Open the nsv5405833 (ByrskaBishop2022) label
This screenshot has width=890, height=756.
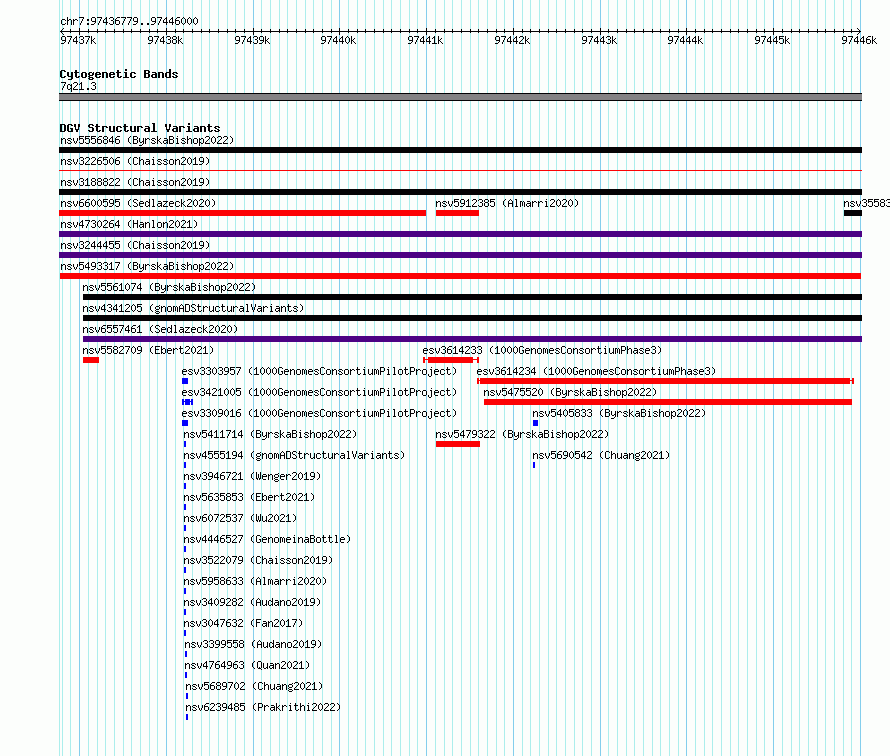click(619, 413)
